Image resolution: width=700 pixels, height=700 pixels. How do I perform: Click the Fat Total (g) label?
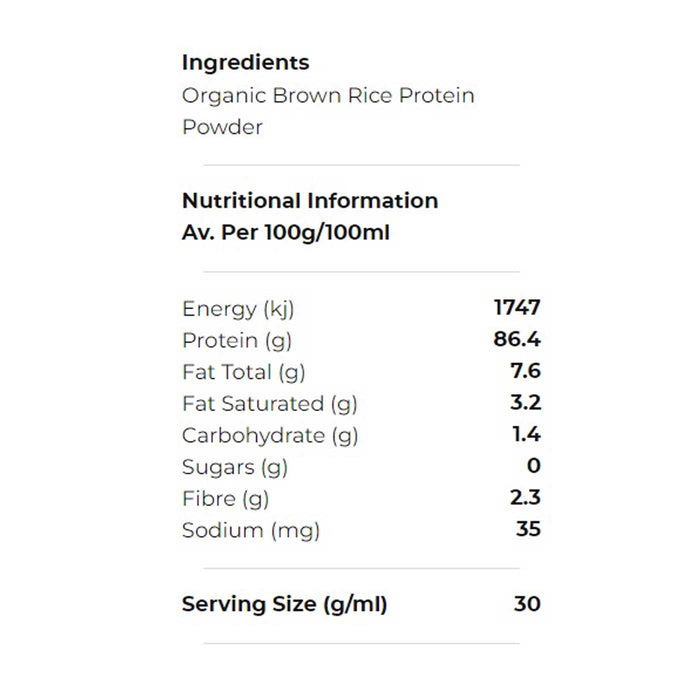(244, 372)
